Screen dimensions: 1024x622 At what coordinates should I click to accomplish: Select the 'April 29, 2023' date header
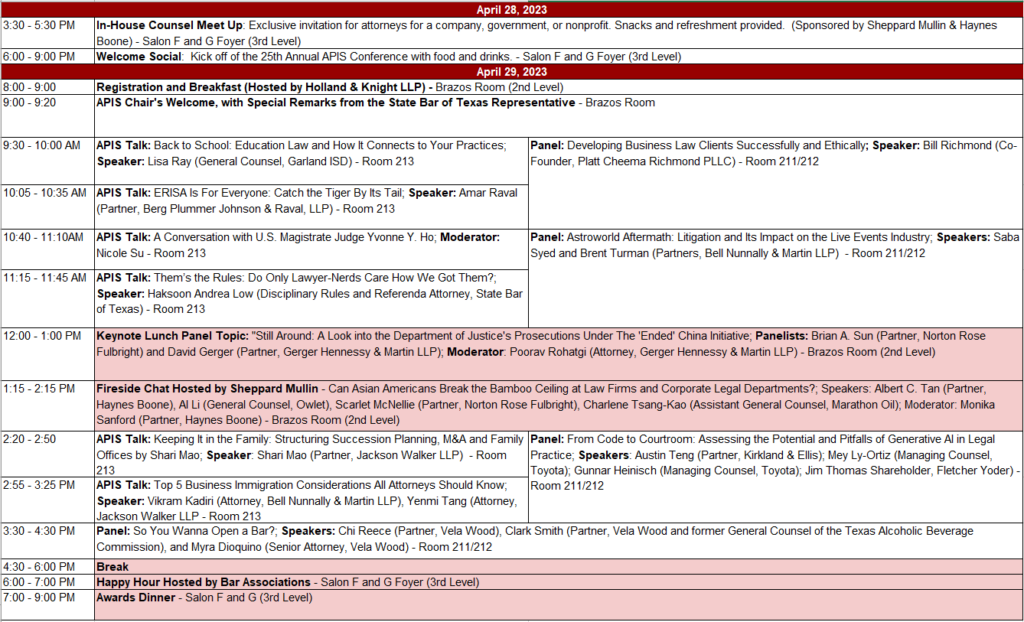pos(512,72)
